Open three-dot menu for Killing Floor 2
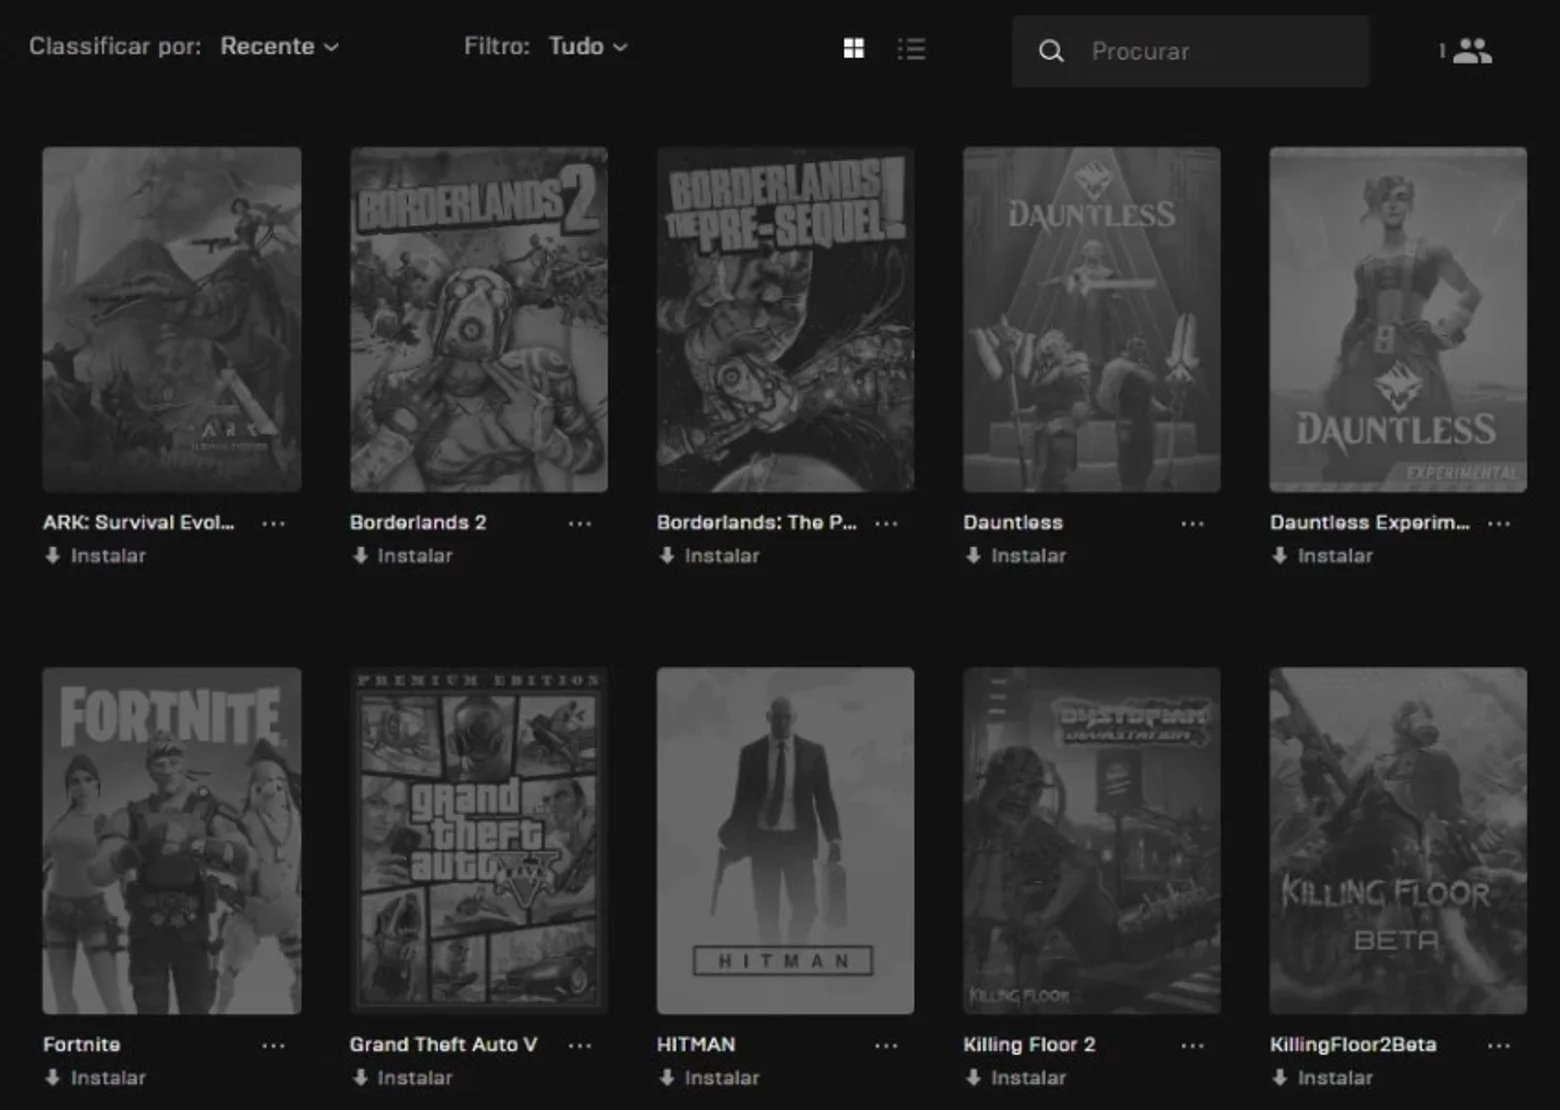Viewport: 1560px width, 1110px height. [1192, 1045]
